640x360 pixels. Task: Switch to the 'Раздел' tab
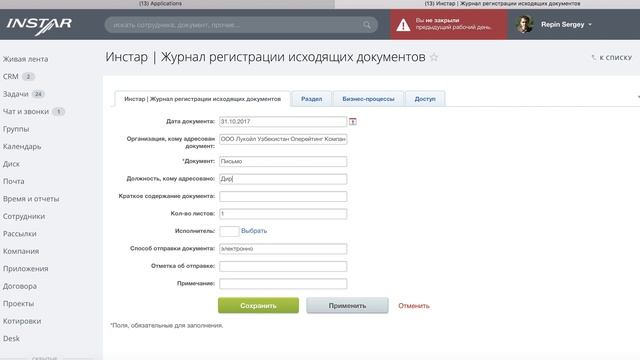(311, 99)
